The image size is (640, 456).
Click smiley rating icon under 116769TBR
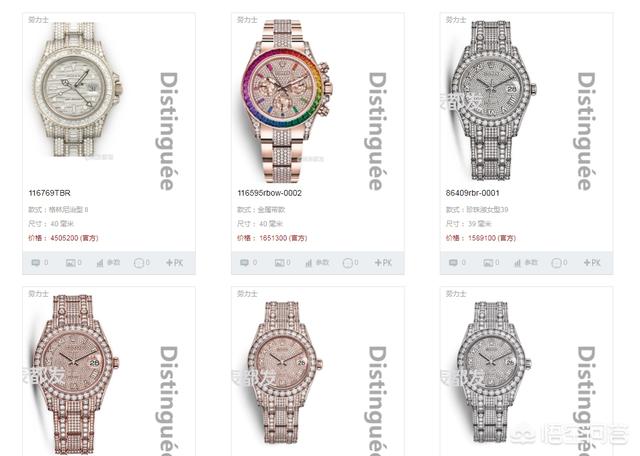139,263
